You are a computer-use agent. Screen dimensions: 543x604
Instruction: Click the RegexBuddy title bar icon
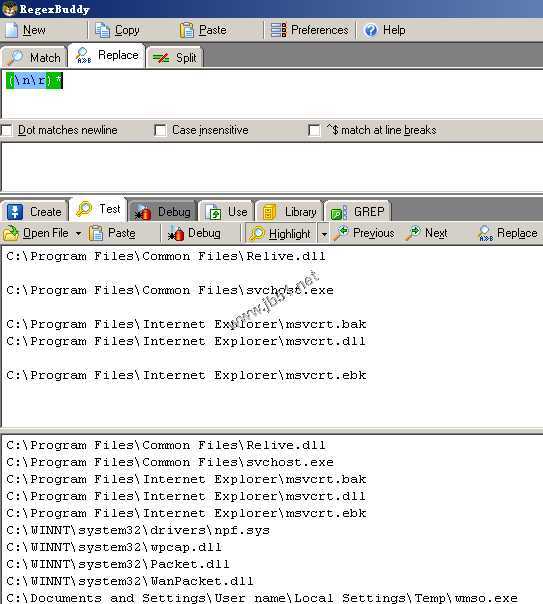[x=9, y=8]
